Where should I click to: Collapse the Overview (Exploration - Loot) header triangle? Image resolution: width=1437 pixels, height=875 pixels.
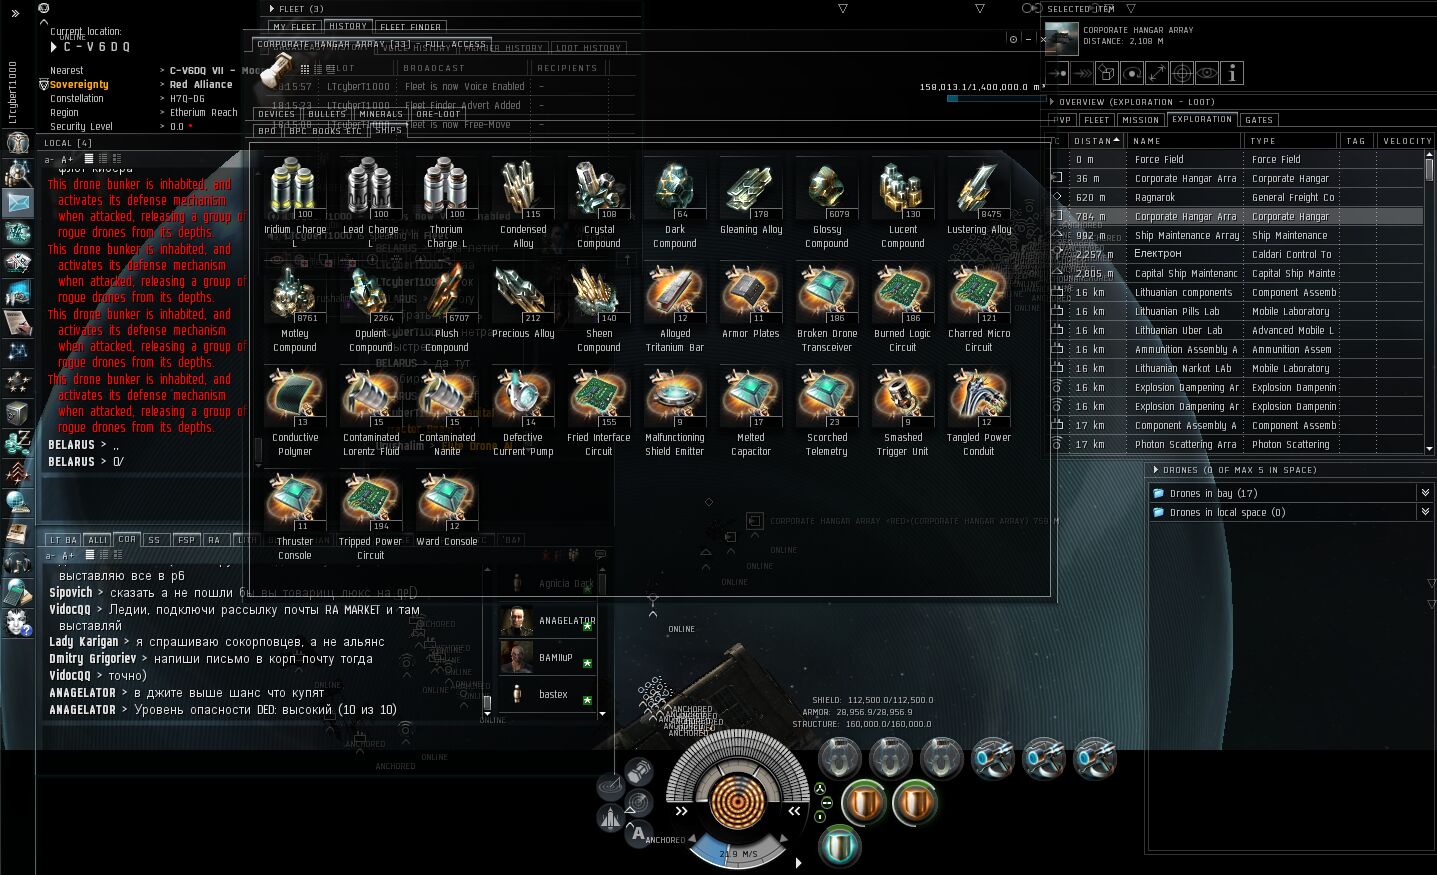(x=1052, y=102)
